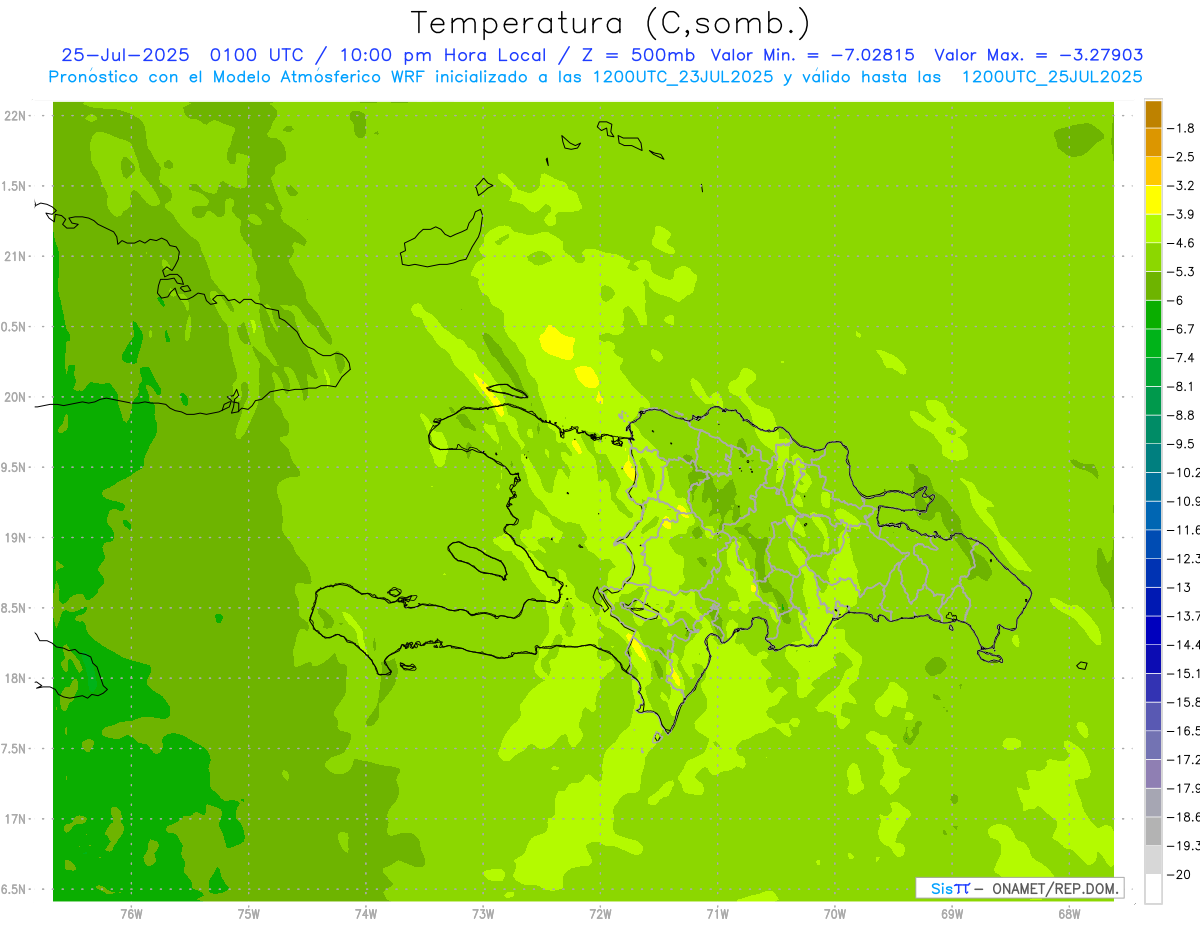
Task: Click the '22N' latitude label
Action: pos(14,116)
